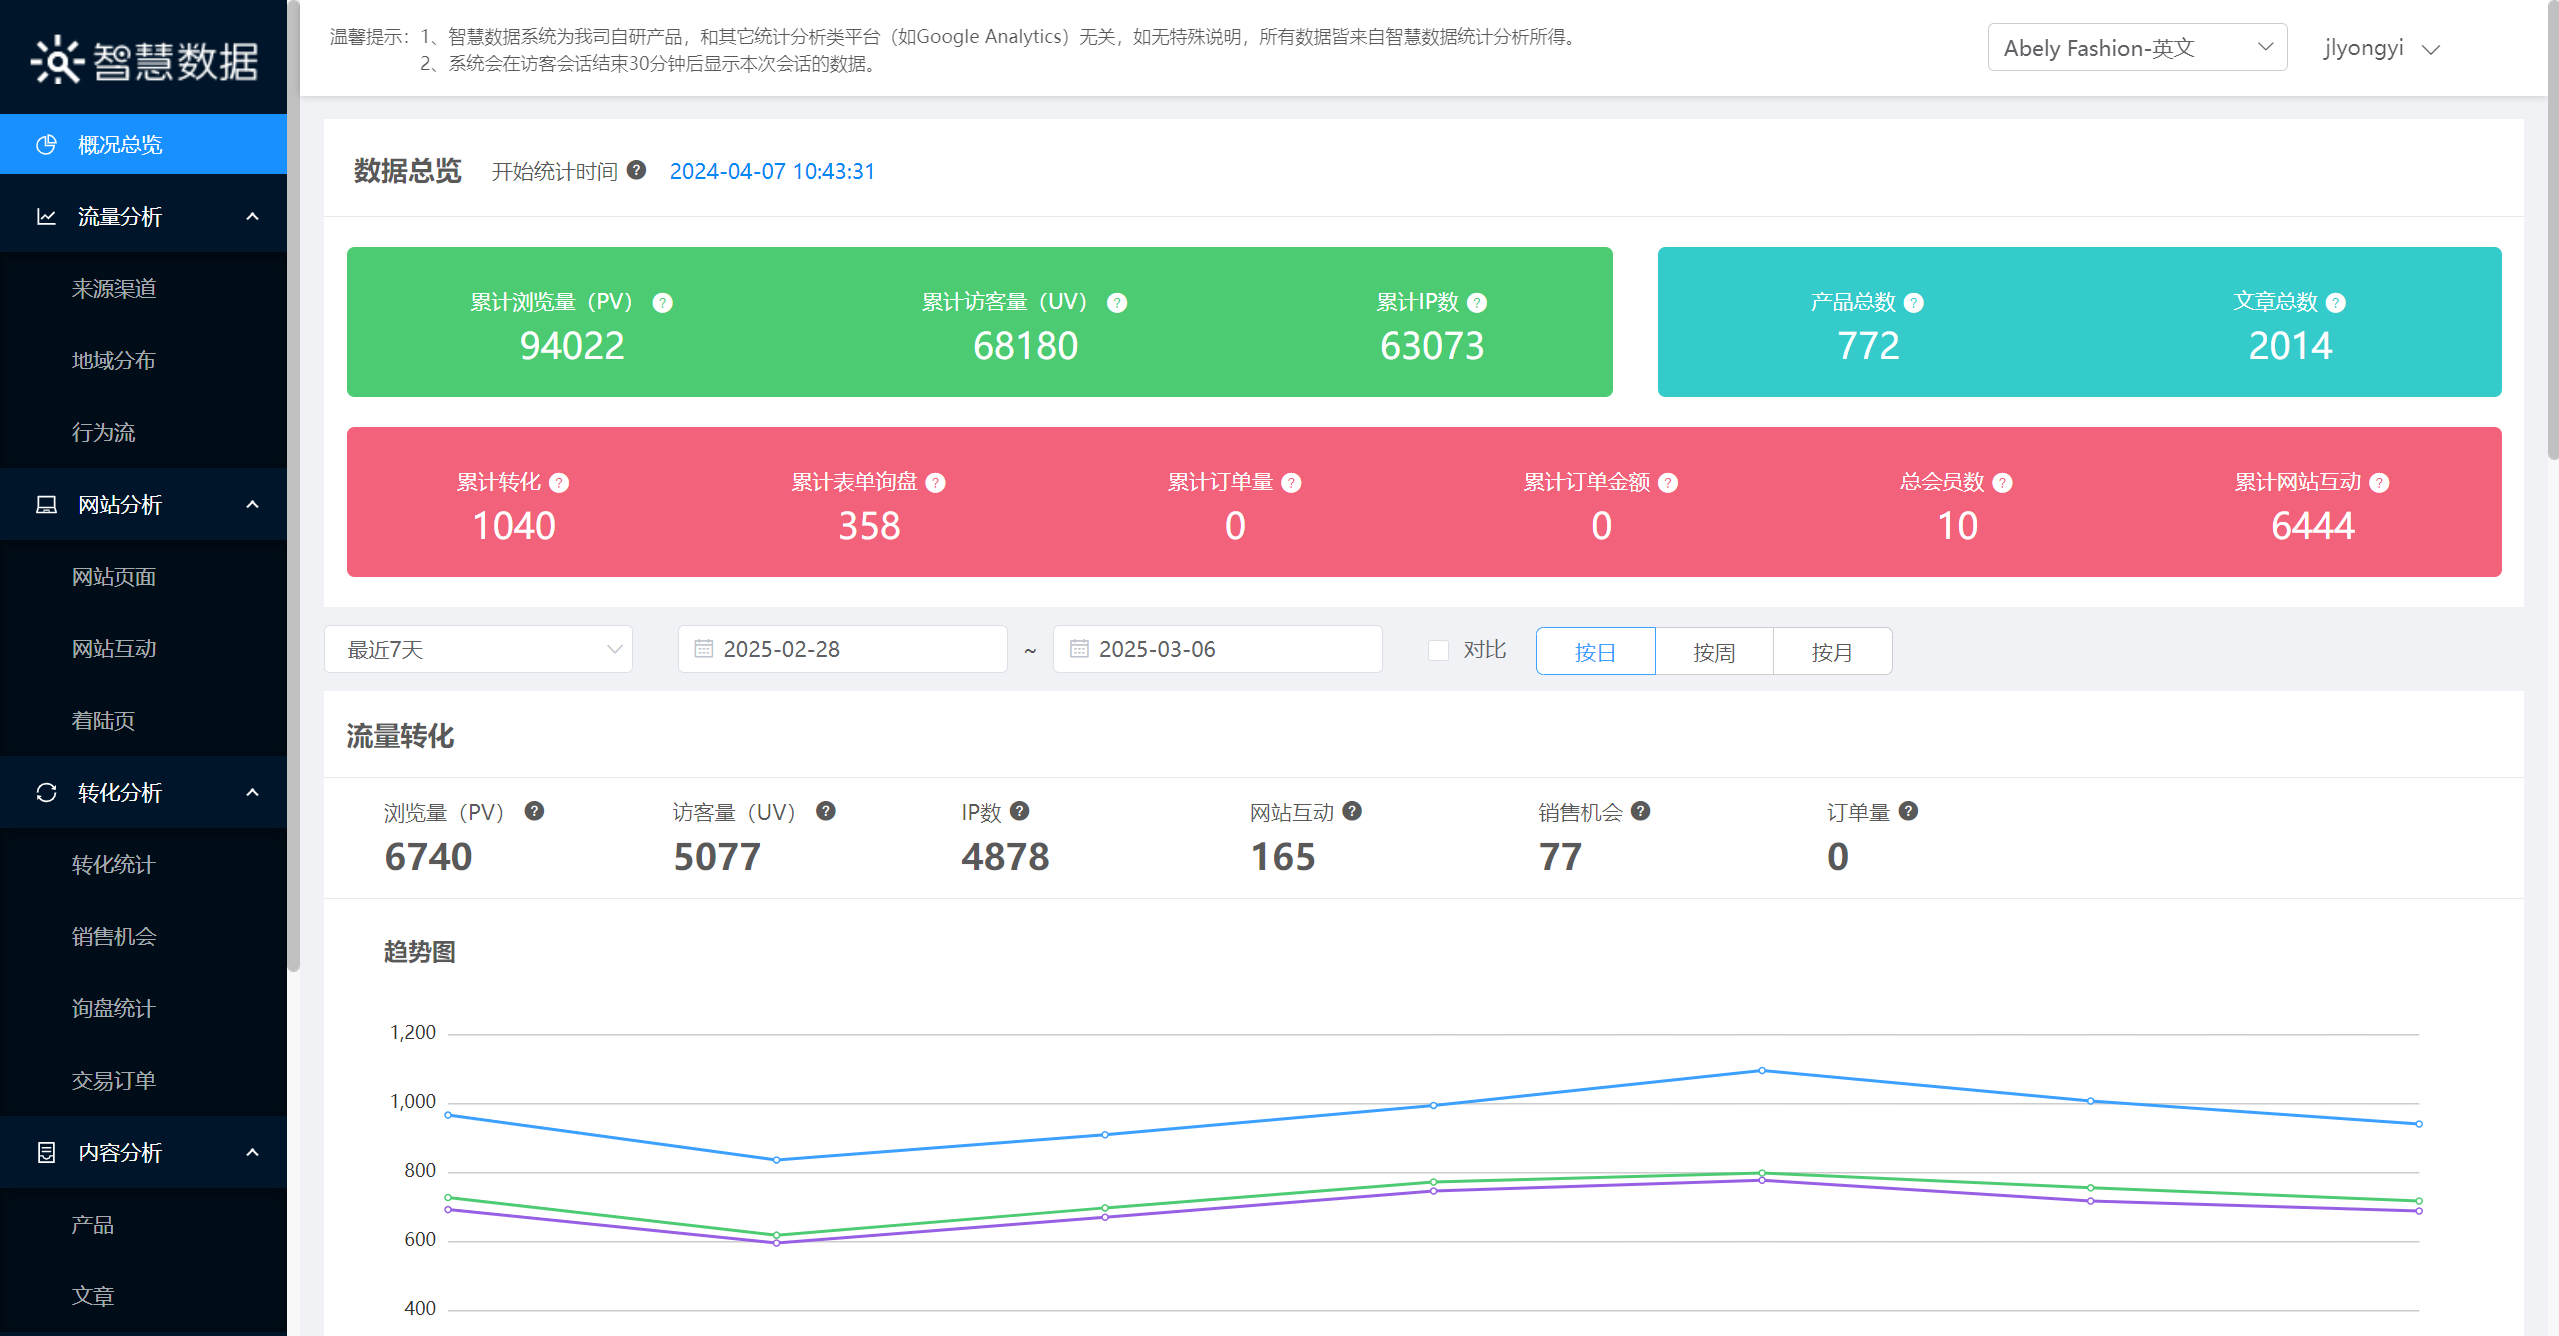Open the calendar icon in the start date field
The height and width of the screenshot is (1336, 2559).
[703, 649]
